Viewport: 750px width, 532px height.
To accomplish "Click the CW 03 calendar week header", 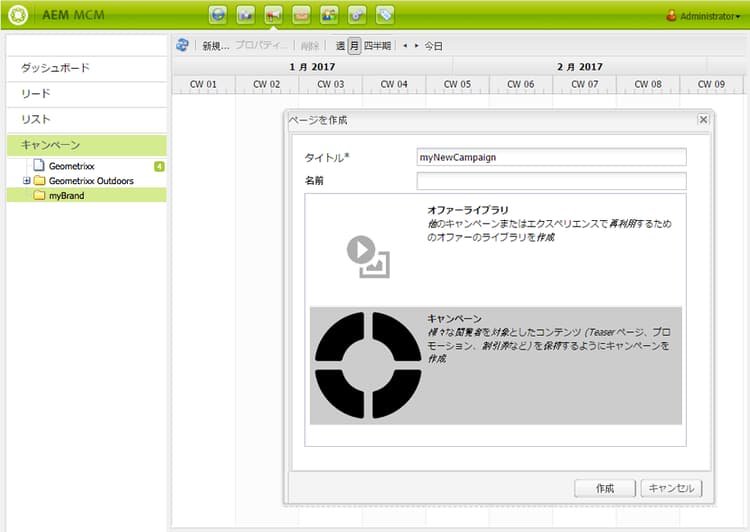I will pos(331,84).
